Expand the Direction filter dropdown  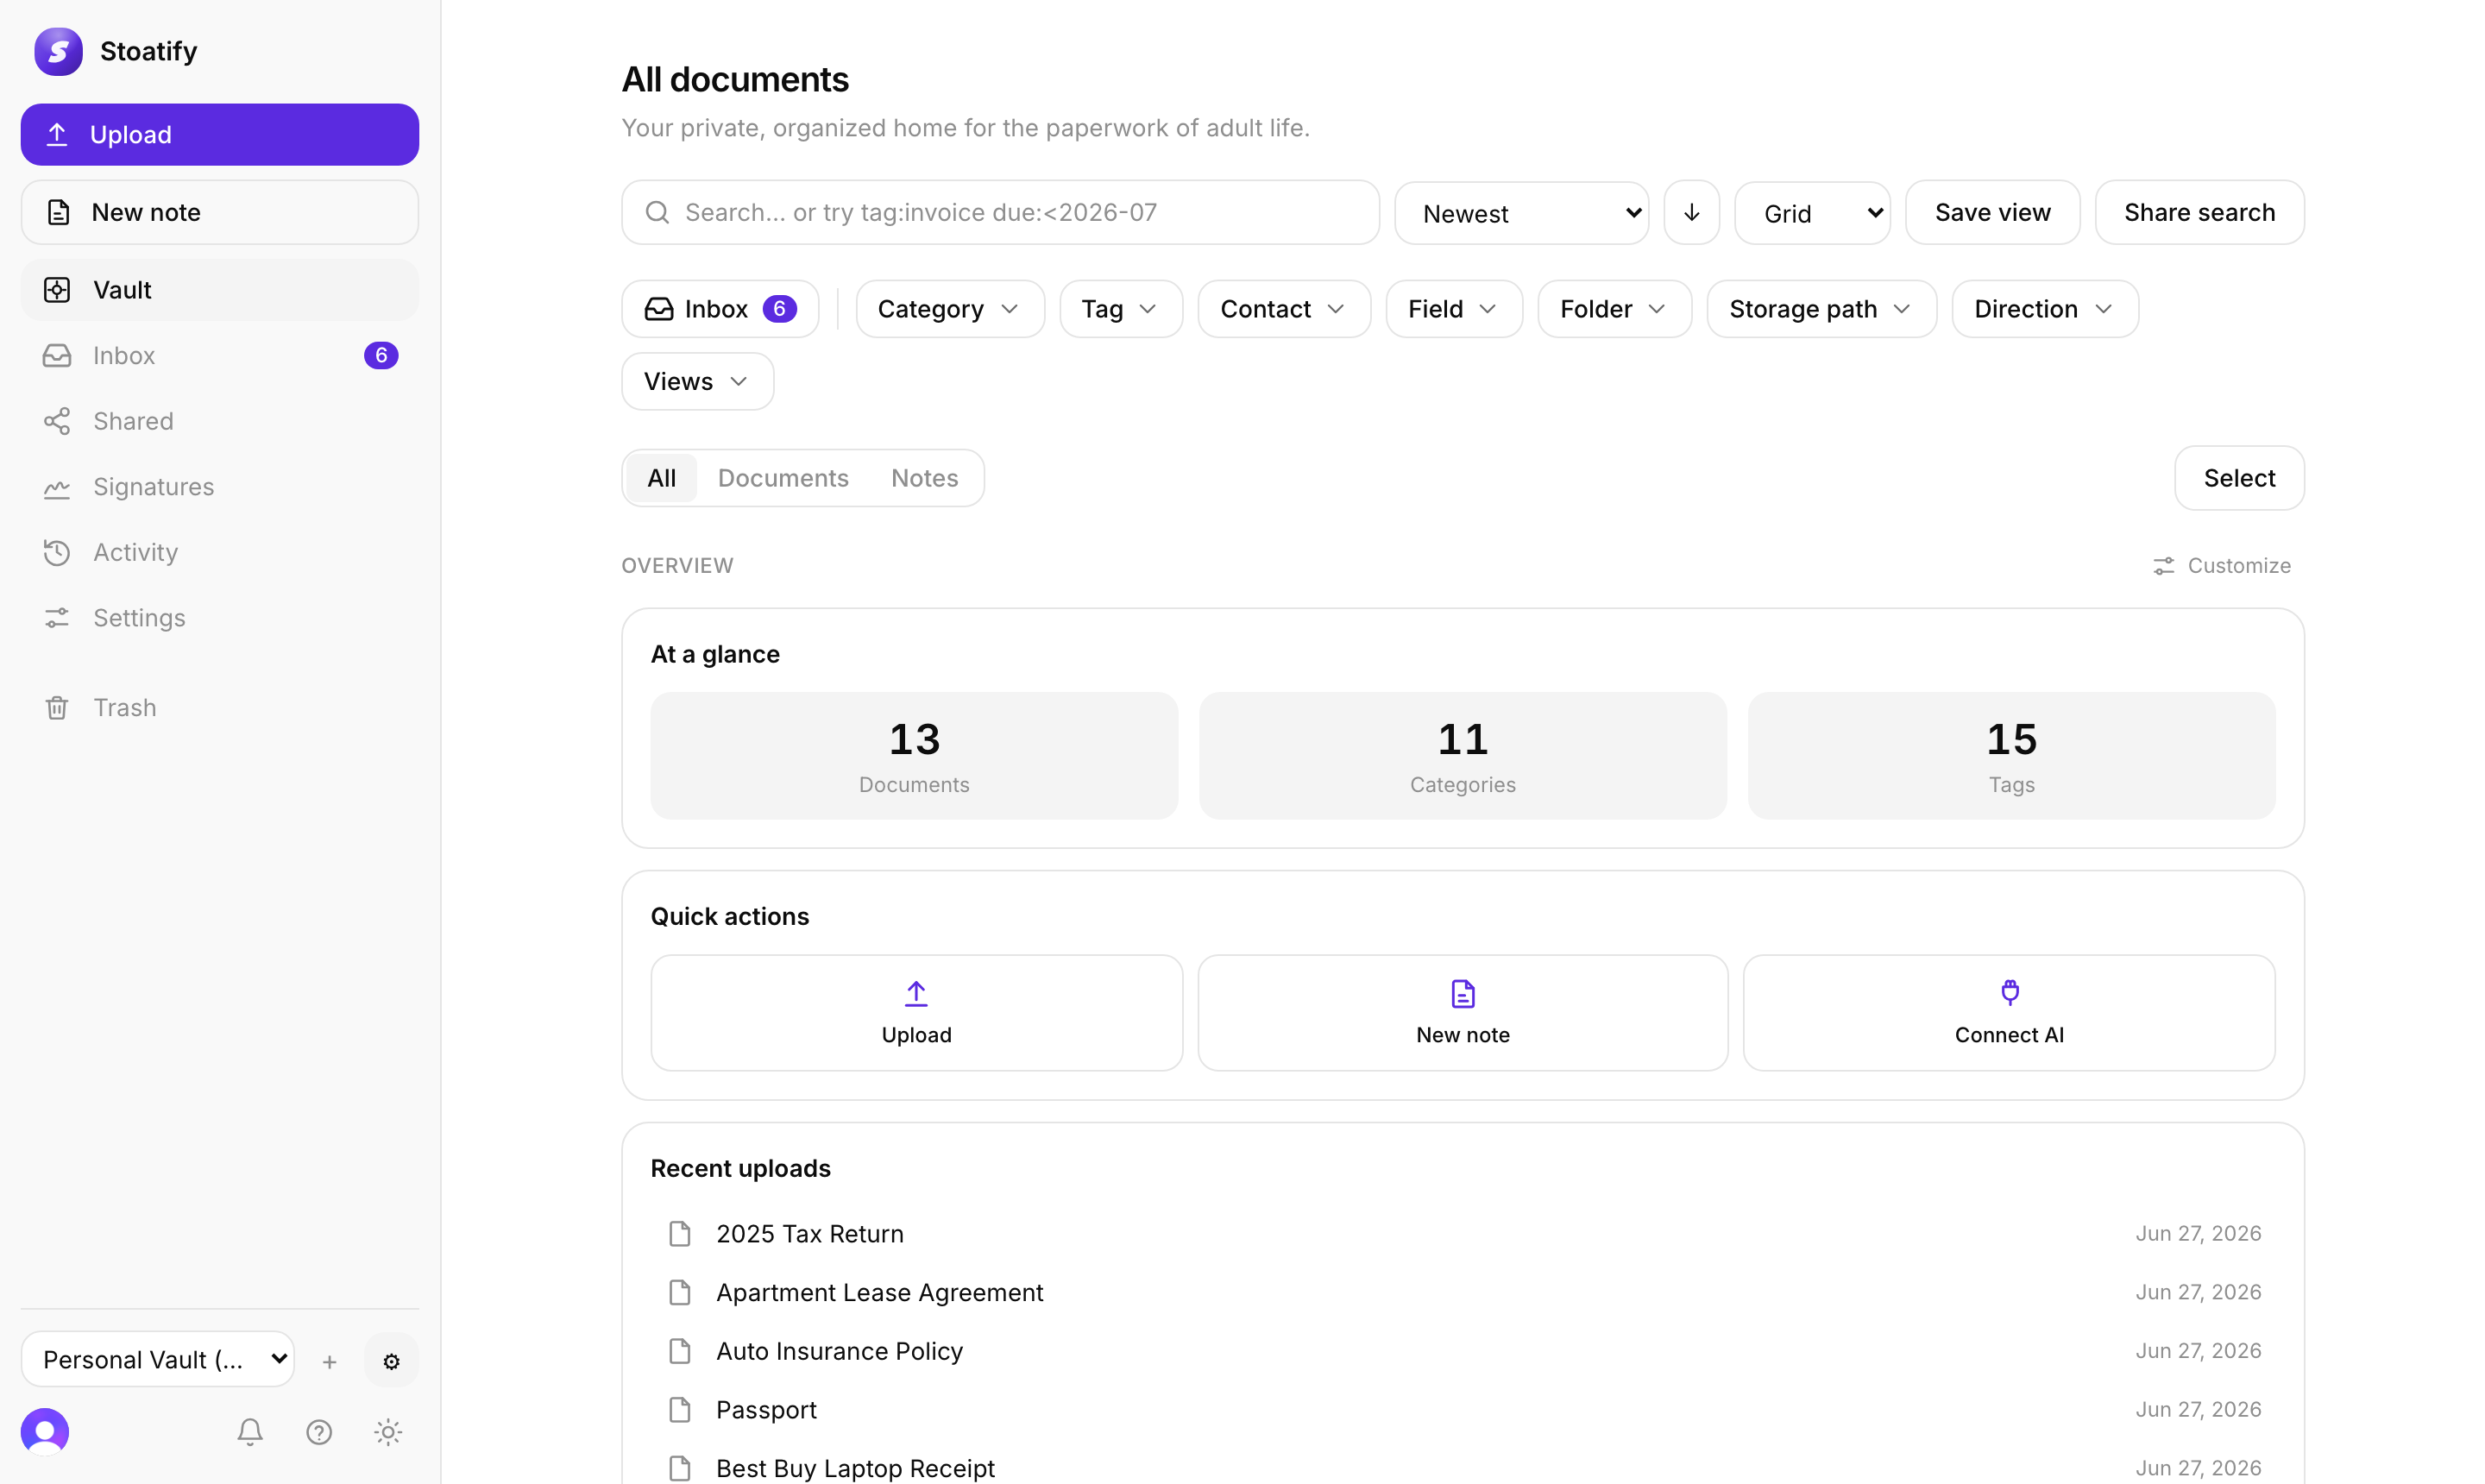[2045, 309]
